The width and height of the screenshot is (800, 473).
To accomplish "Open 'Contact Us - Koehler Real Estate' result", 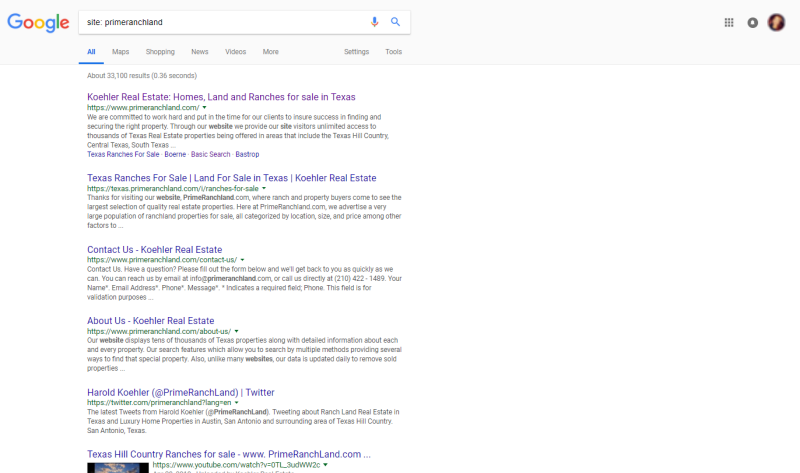I will [155, 250].
